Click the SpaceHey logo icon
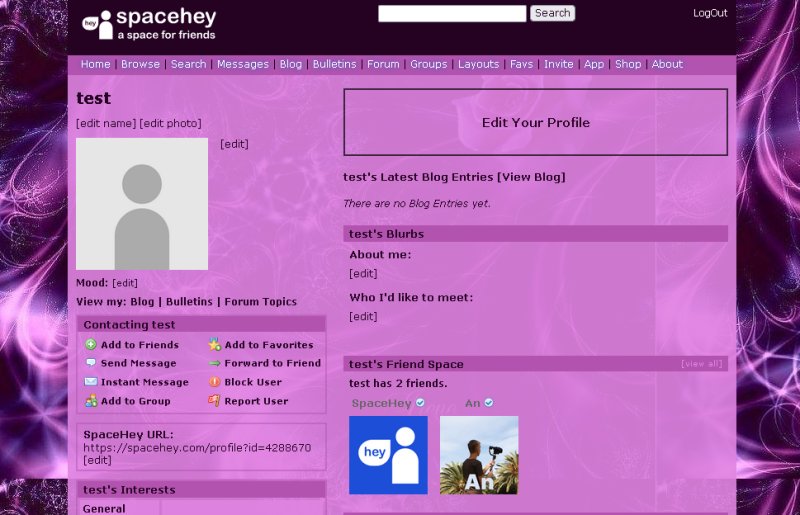Viewport: 800px width, 515px height. pos(97,23)
